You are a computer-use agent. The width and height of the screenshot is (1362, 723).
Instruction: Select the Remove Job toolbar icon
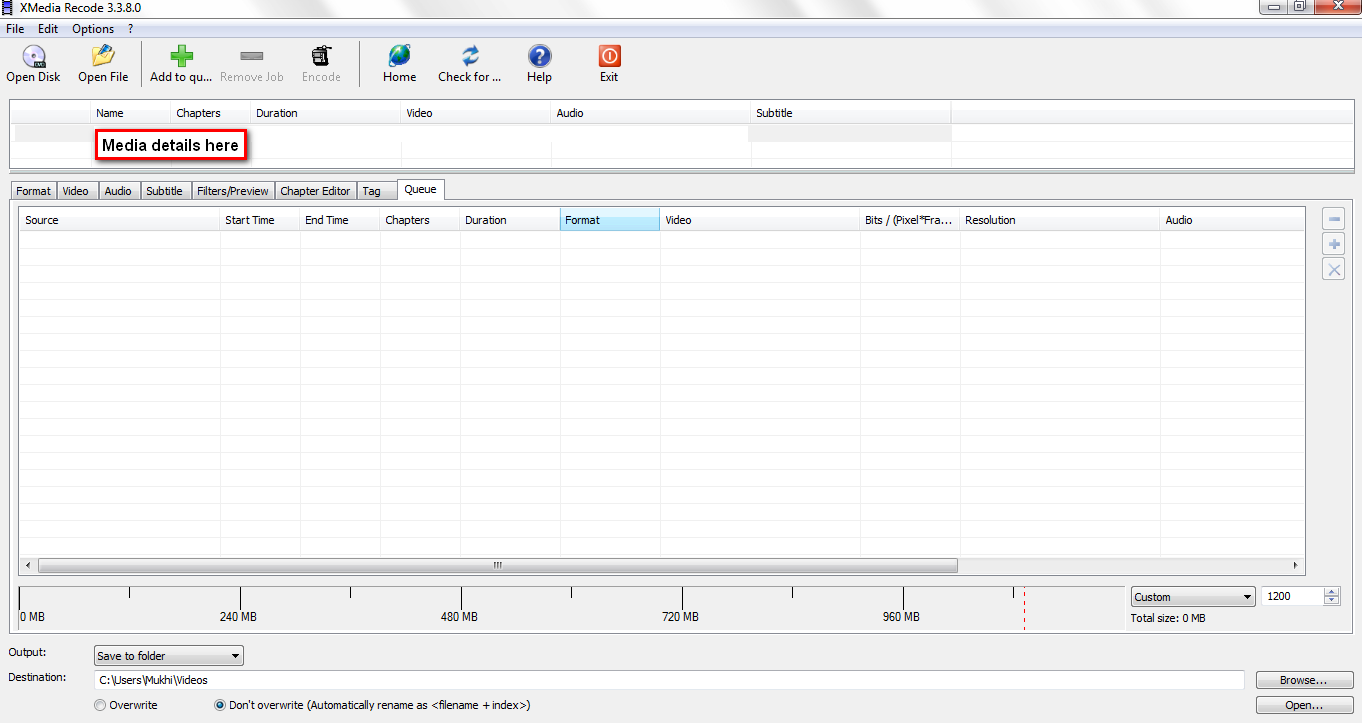coord(252,56)
